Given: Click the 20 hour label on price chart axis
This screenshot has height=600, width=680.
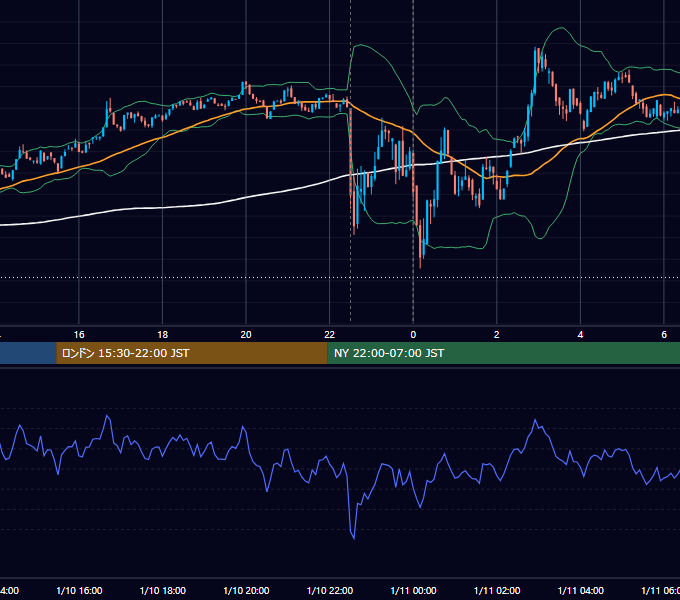Looking at the screenshot, I should [x=246, y=335].
